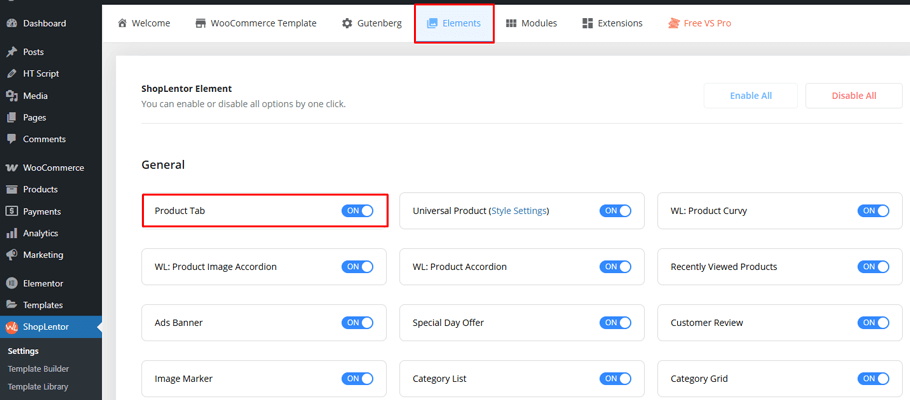
Task: Click the Dashboard gauge icon in sidebar
Action: pos(11,23)
